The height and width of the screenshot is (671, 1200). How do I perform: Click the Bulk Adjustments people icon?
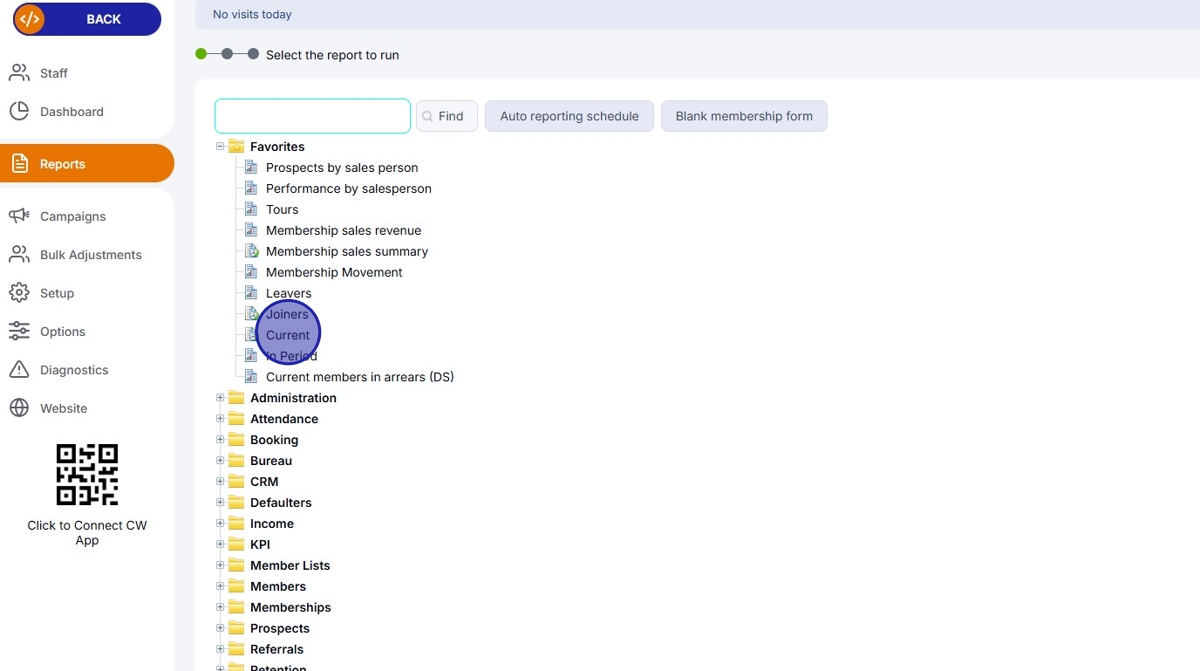(19, 254)
